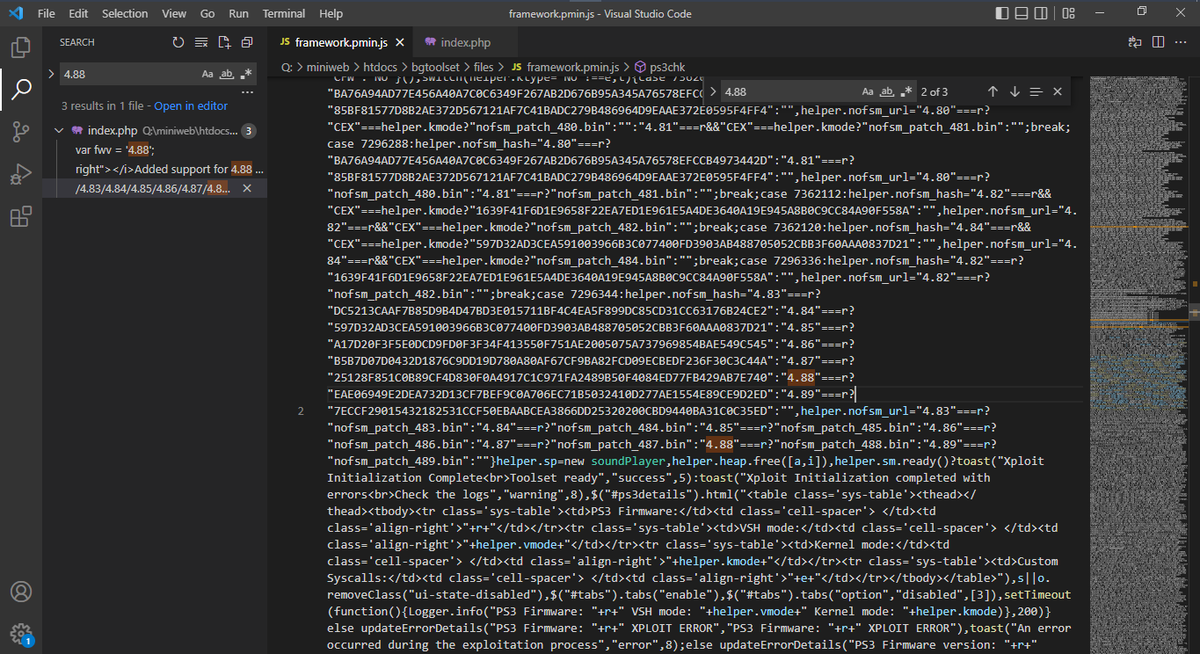Toggle Find in Selection in find widget

1036,92
